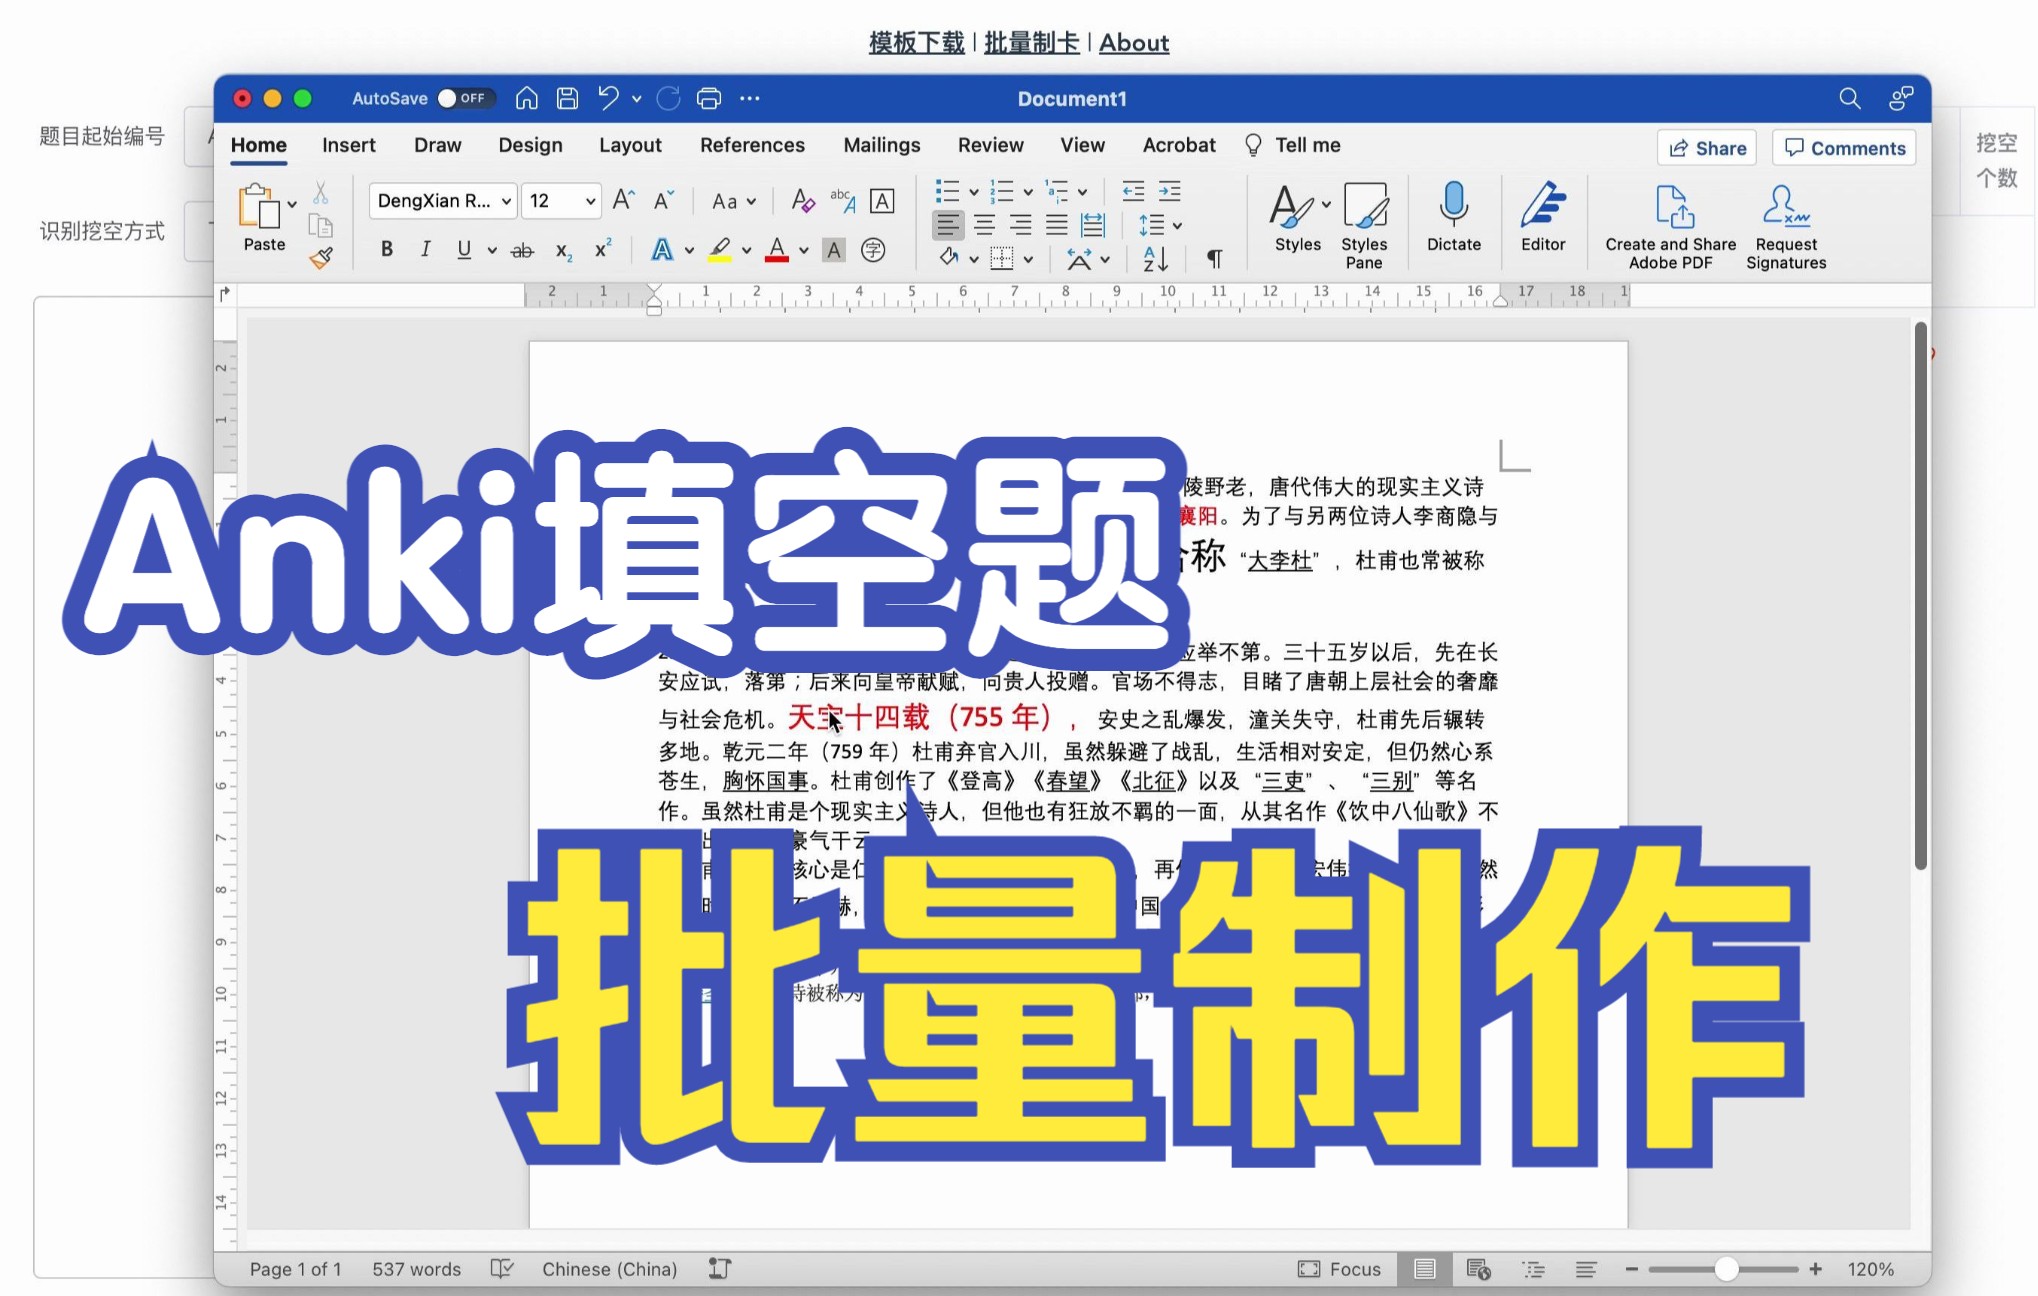
Task: Open the Styles gallery
Action: coord(1298,218)
